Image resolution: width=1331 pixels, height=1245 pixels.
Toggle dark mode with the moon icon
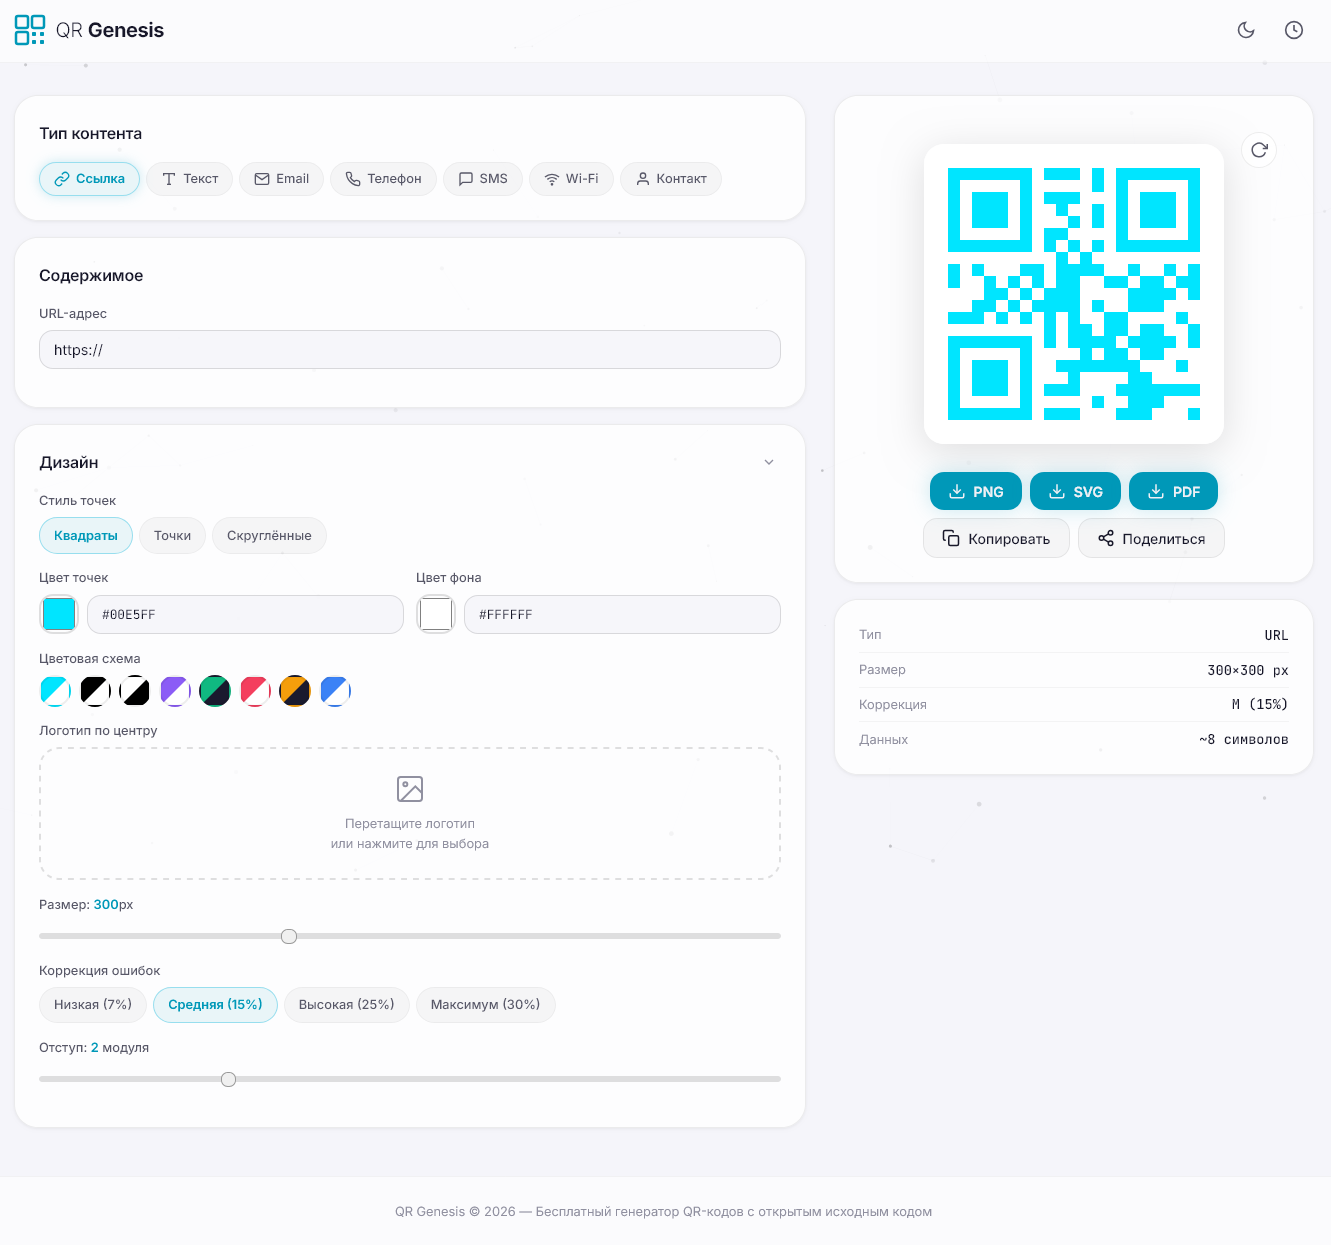[1246, 30]
